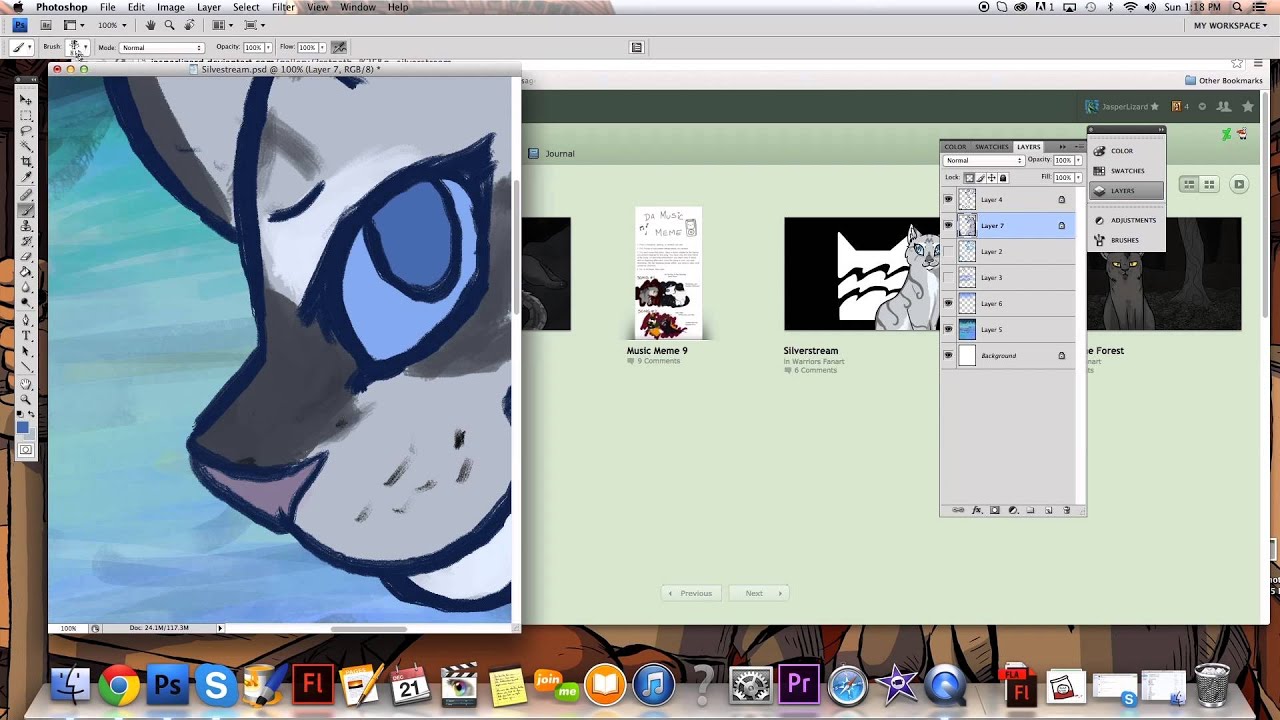
Task: Show Layer 3 by clicking its visibility box
Action: coord(948,277)
